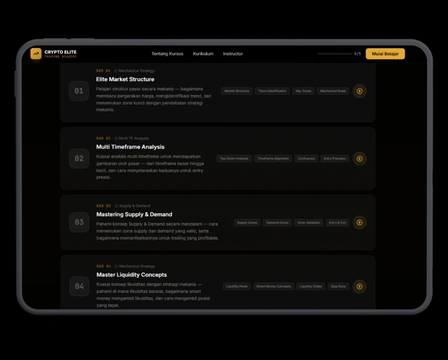
Task: Open the Multi Timeframe Analysis title
Action: 130,147
